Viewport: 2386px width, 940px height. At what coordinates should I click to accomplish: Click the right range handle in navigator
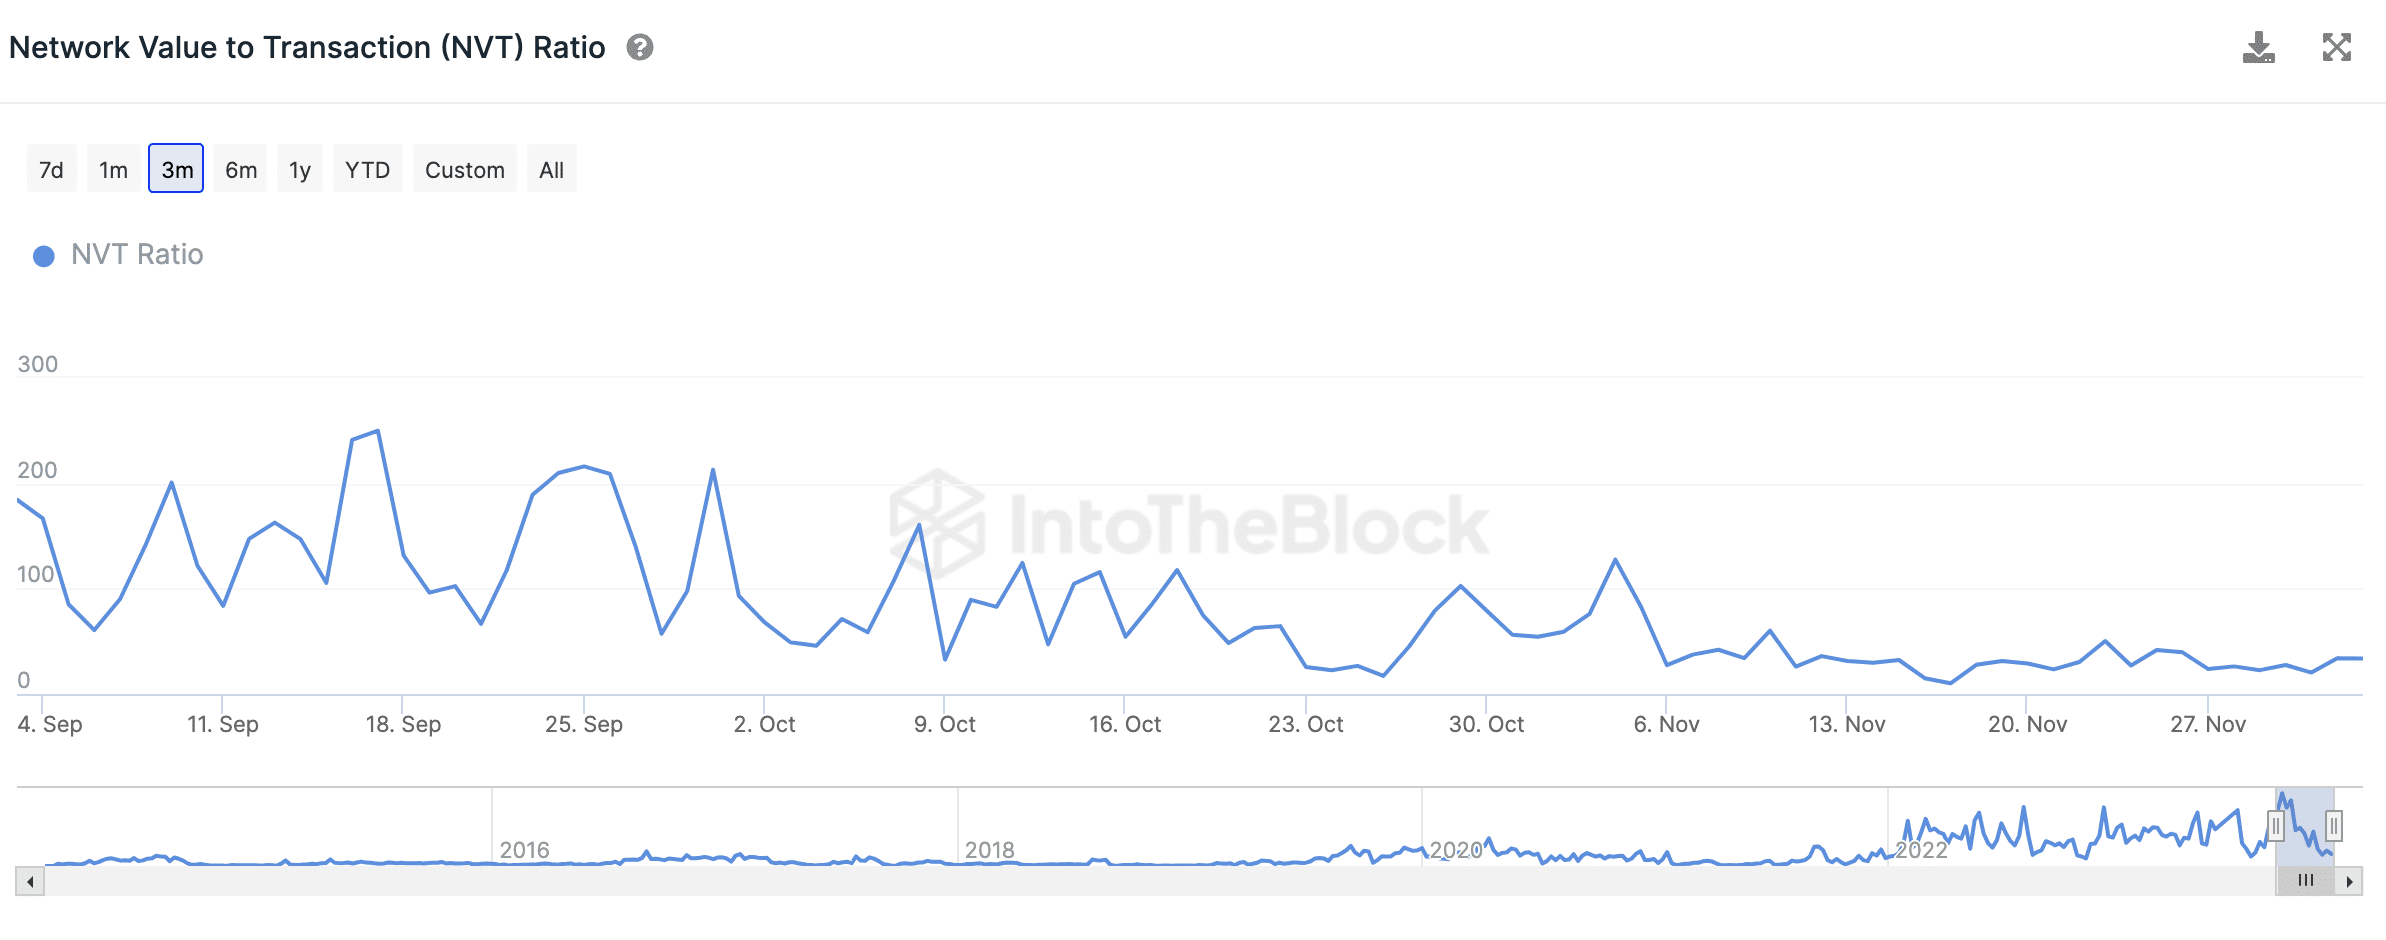2334,826
